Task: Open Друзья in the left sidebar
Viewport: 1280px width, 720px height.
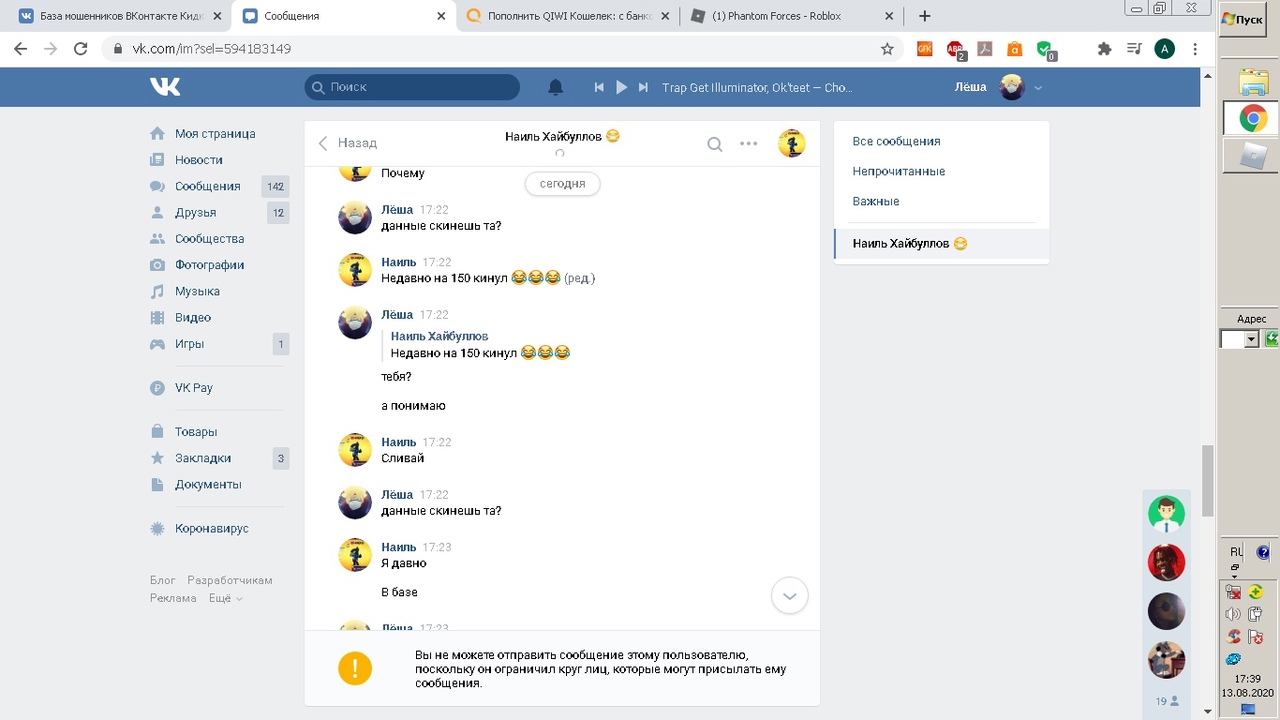Action: (195, 212)
